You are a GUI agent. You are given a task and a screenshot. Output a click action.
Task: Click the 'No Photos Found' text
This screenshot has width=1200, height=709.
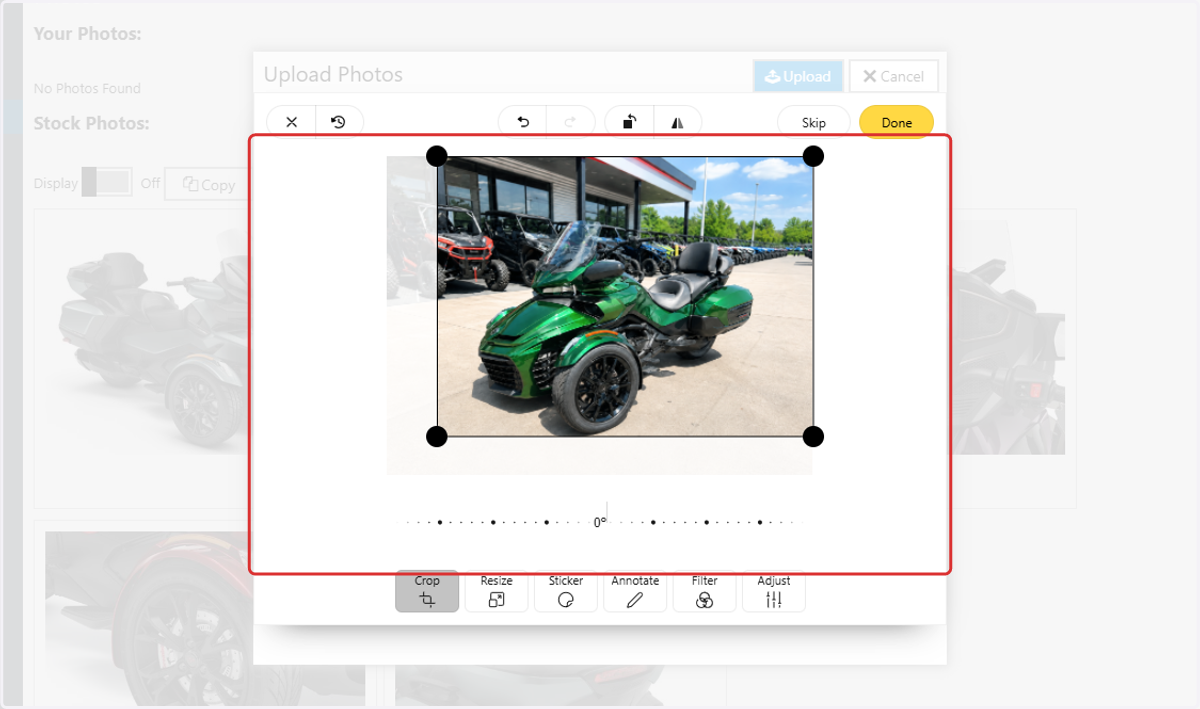[x=87, y=88]
